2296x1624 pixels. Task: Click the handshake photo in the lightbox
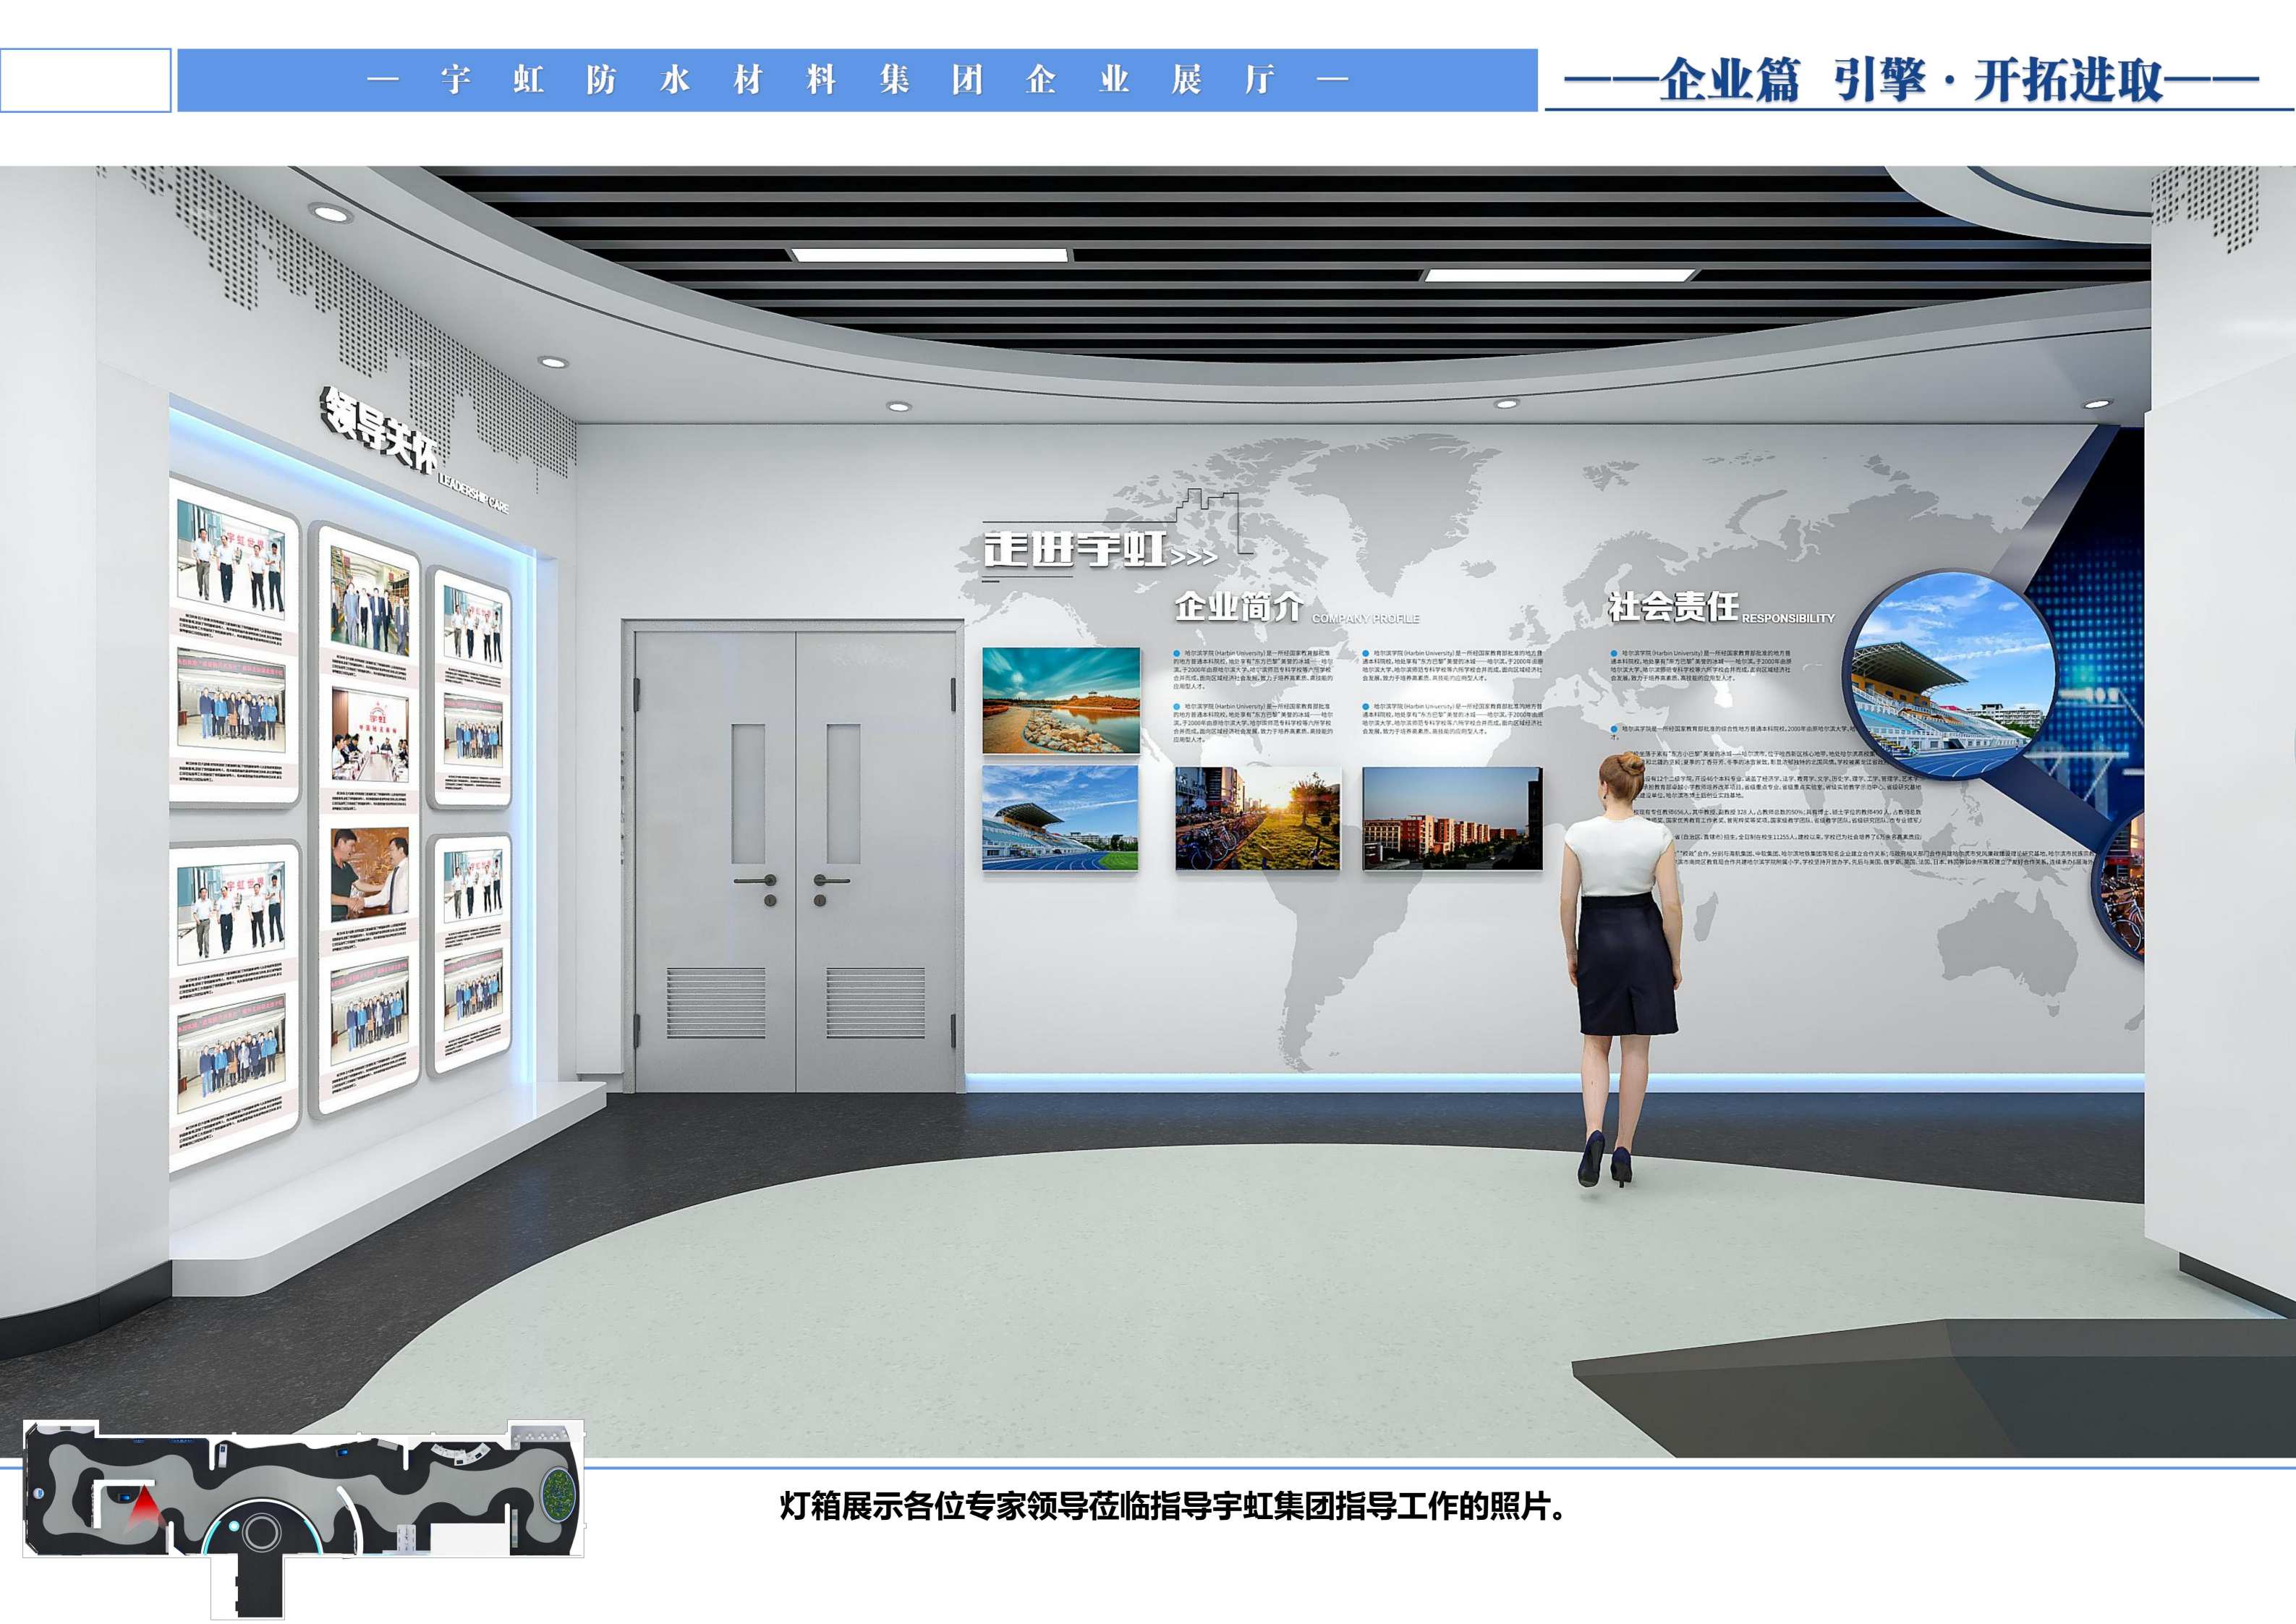coord(369,875)
